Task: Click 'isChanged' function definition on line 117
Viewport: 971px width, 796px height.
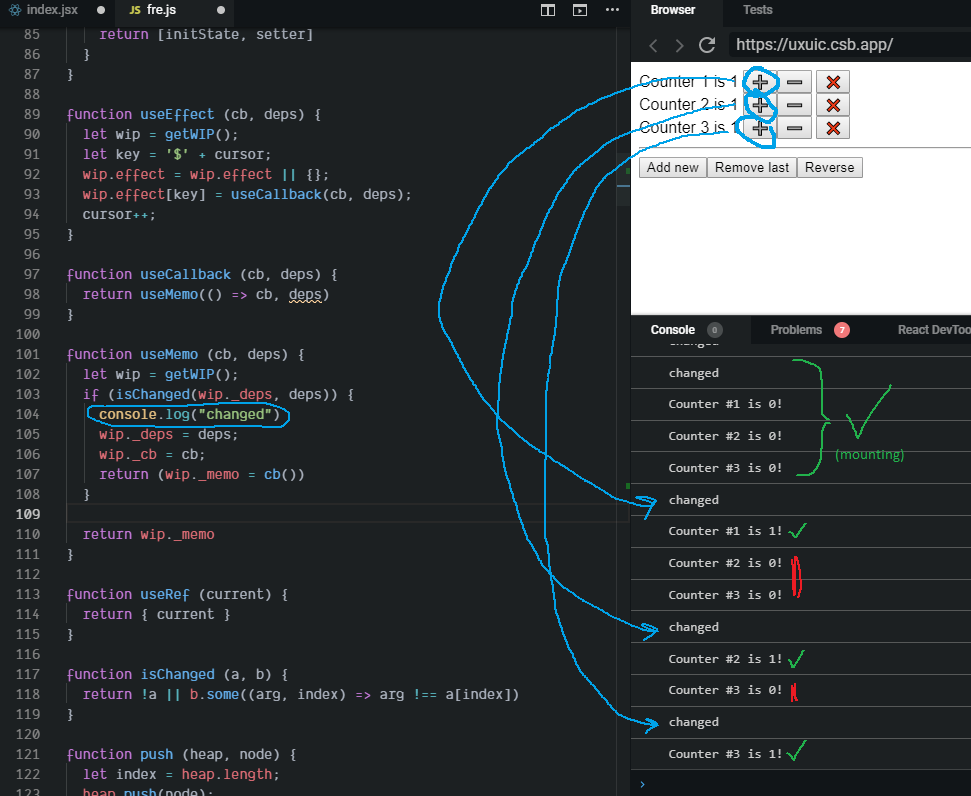Action: [x=177, y=675]
